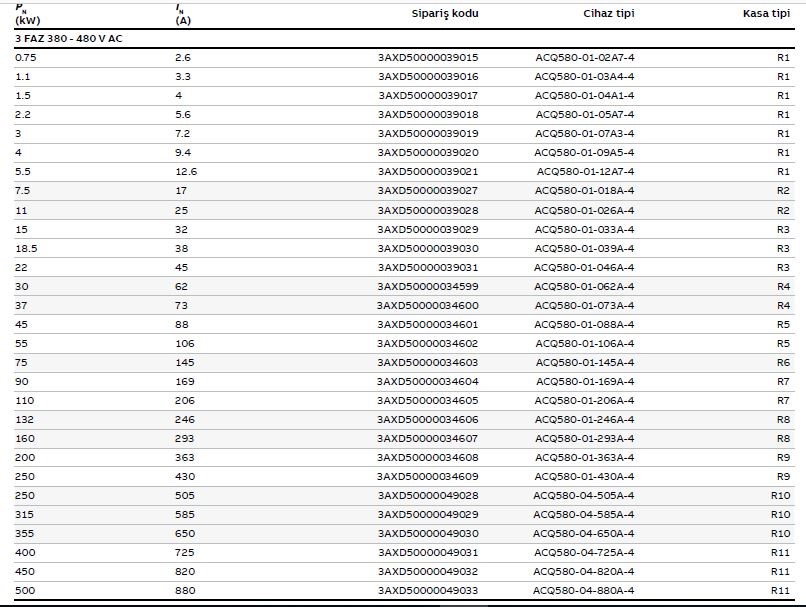Screen dimensions: 806x607
Task: Click the Sipariş kodu column header
Action: click(445, 14)
